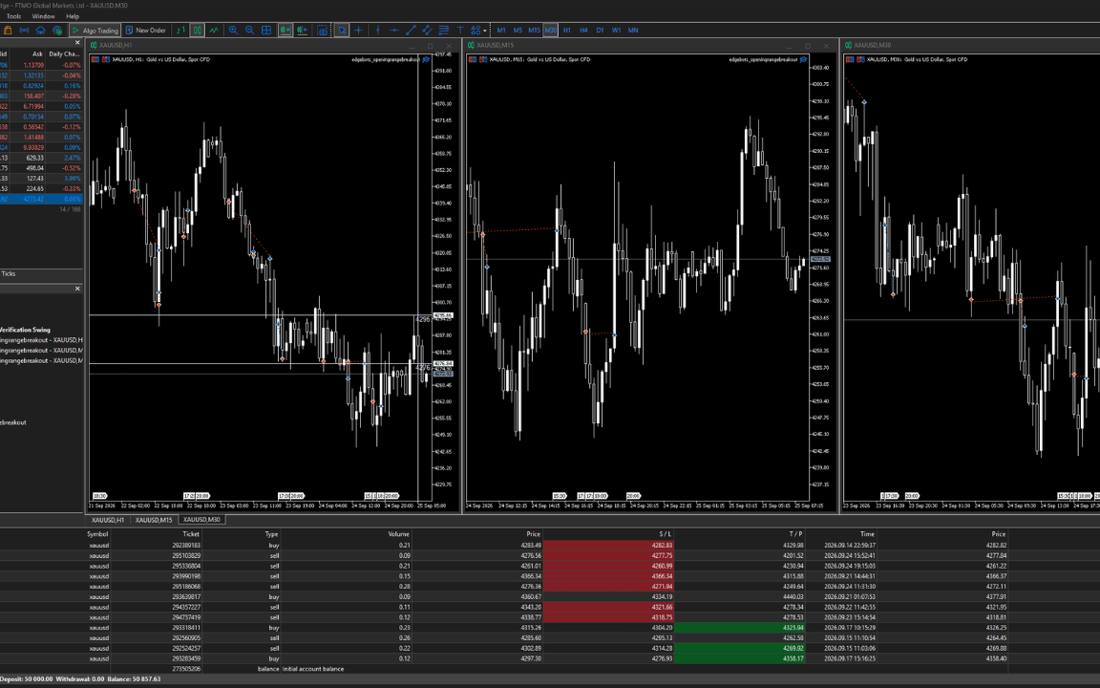Image resolution: width=1100 pixels, height=688 pixels.
Task: Click the signals radio icon in toolbar
Action: click(x=24, y=30)
